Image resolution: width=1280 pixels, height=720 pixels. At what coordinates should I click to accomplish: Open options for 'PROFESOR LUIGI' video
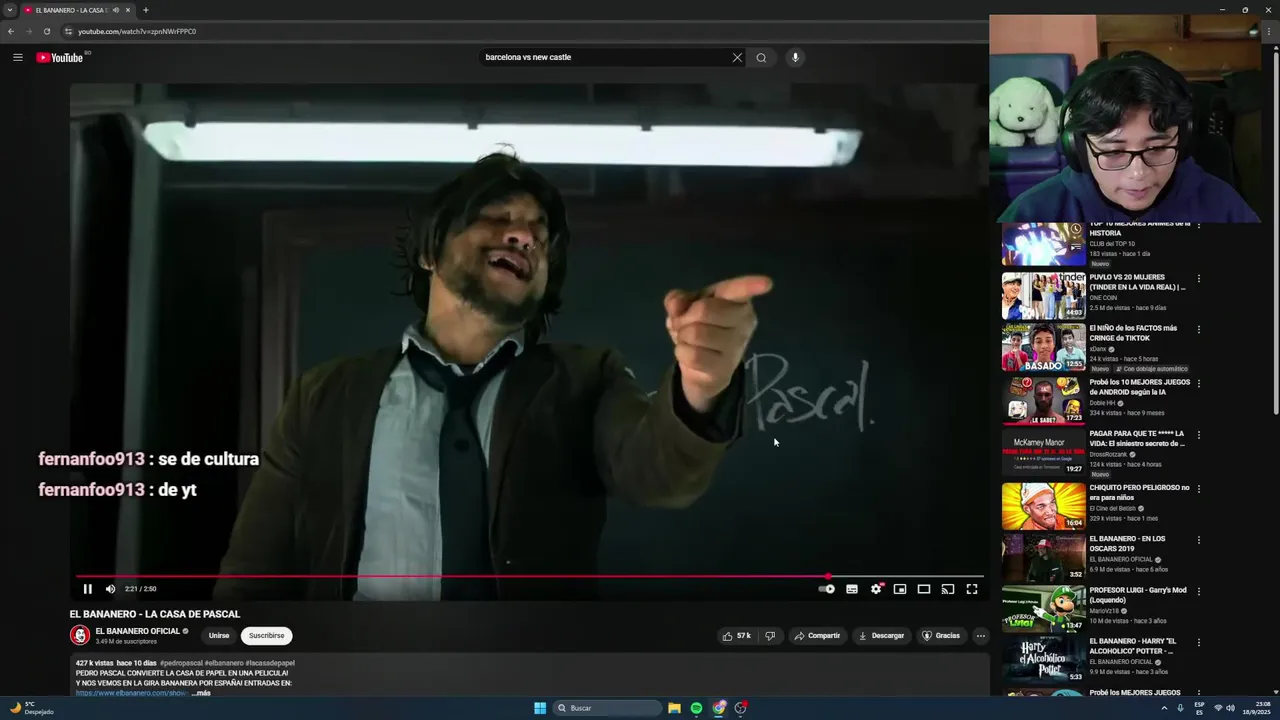[1199, 591]
